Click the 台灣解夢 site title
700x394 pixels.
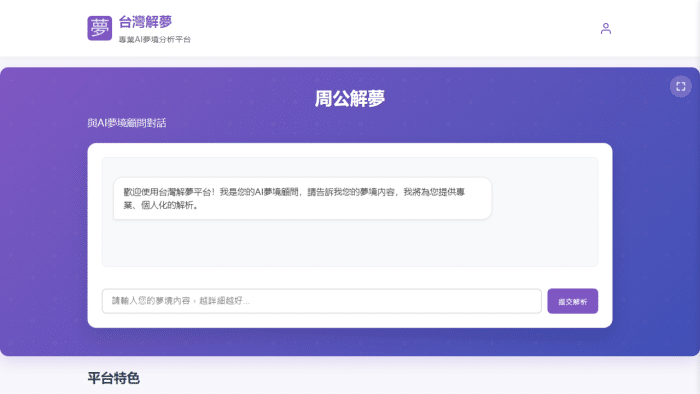pos(146,21)
